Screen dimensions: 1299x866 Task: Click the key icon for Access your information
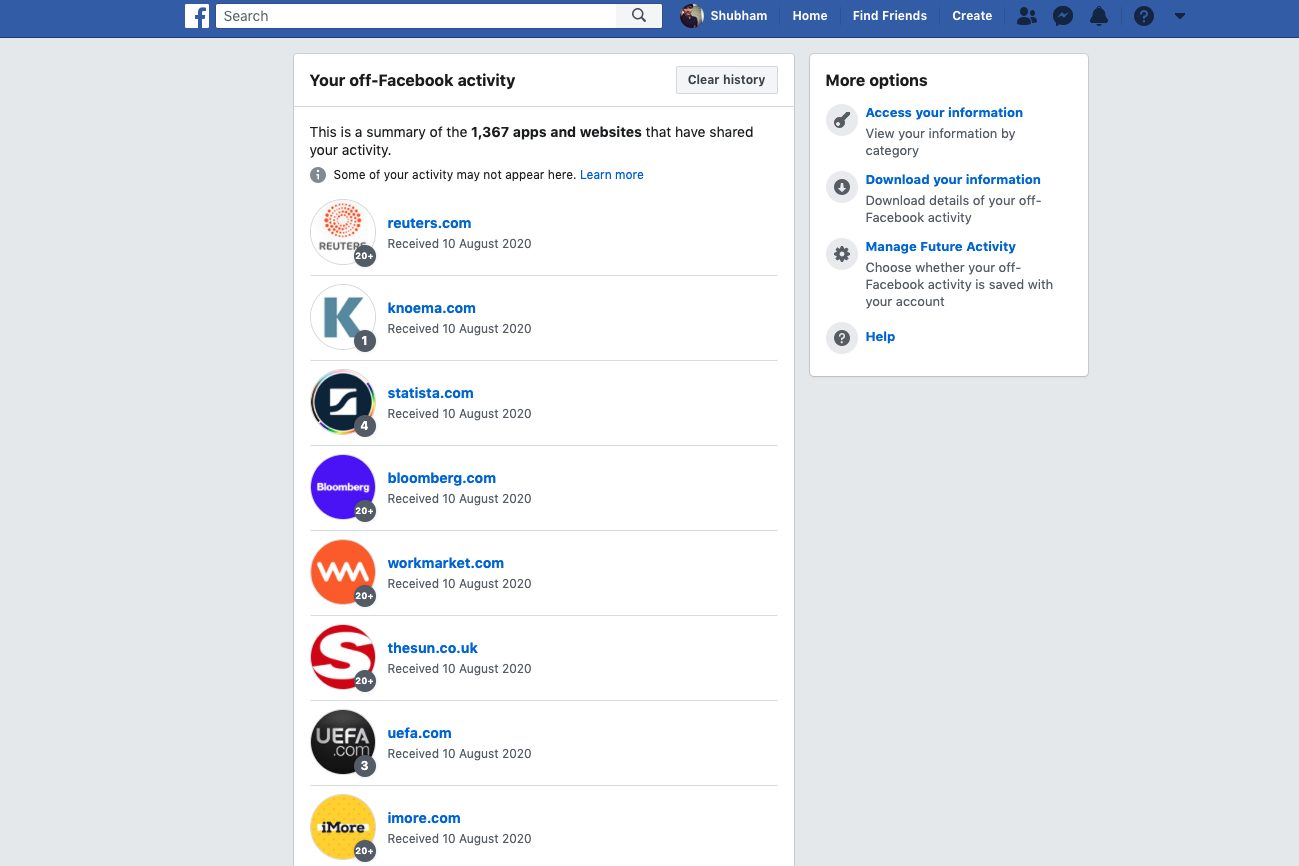[842, 120]
